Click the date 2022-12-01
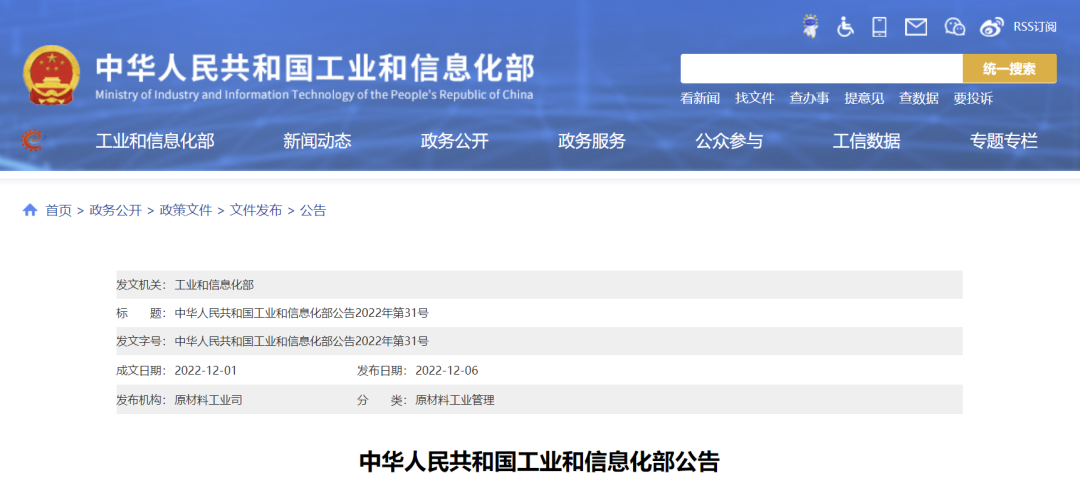This screenshot has width=1080, height=493. (206, 370)
